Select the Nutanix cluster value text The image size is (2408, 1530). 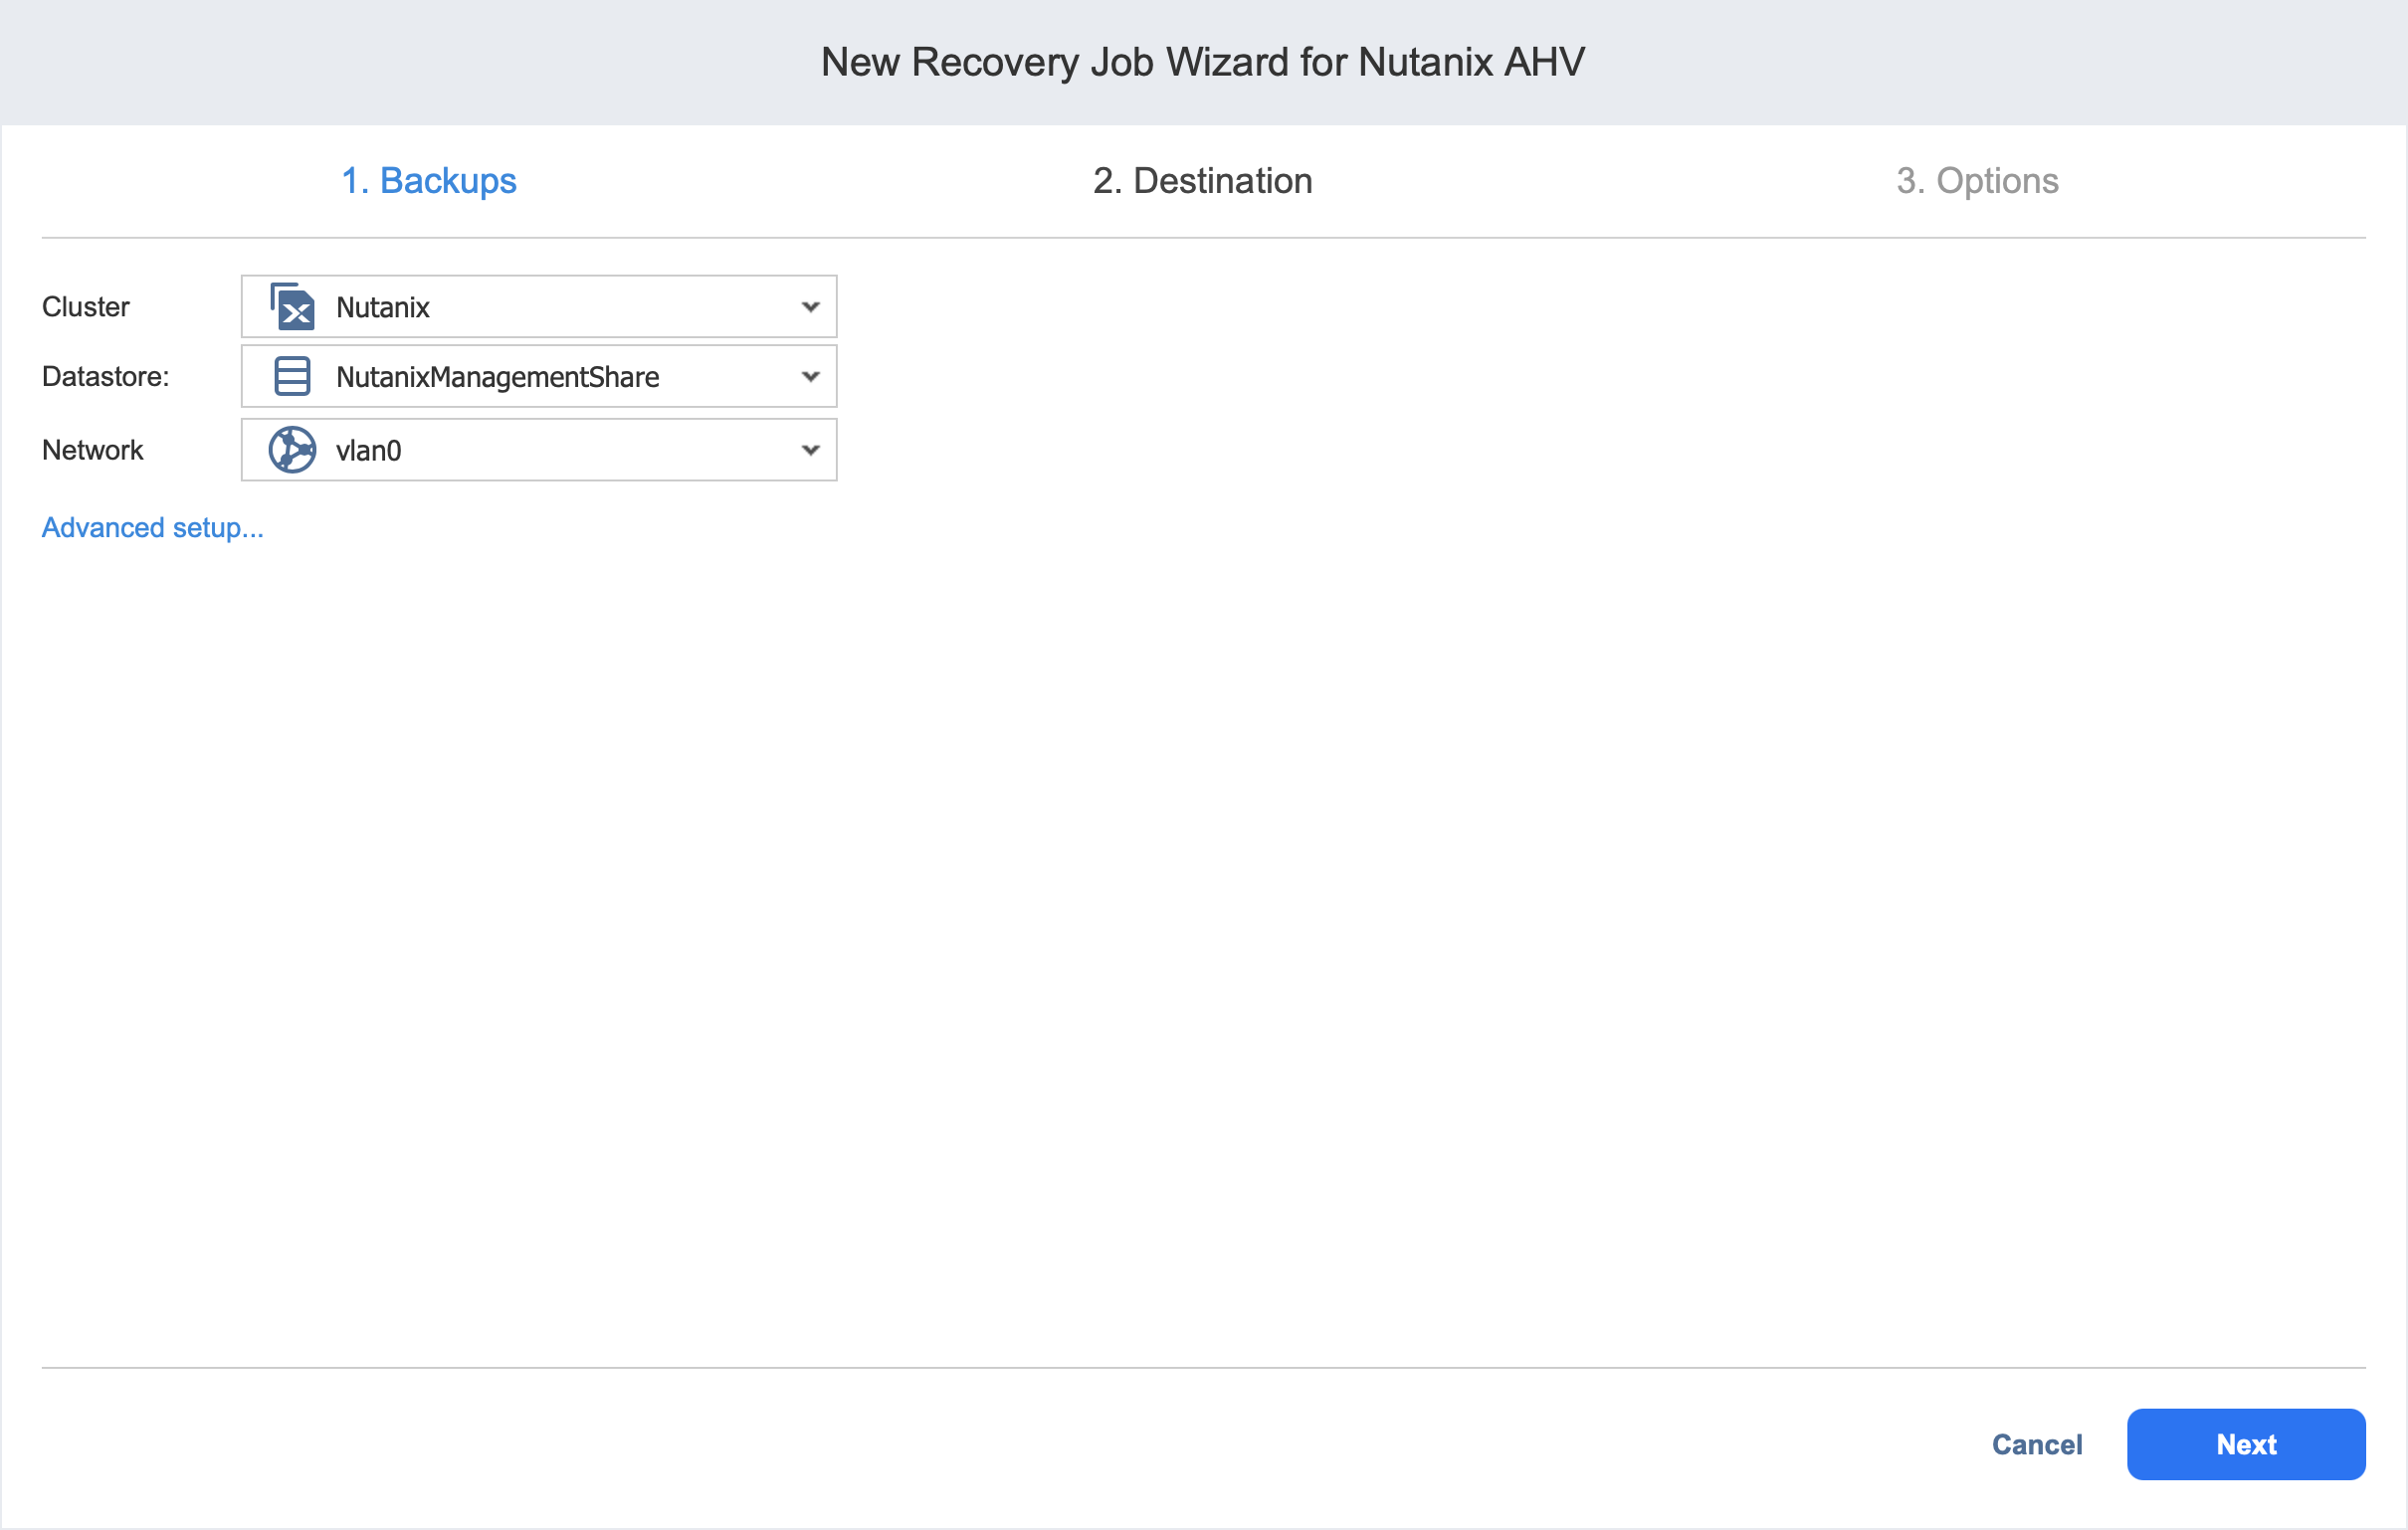383,307
